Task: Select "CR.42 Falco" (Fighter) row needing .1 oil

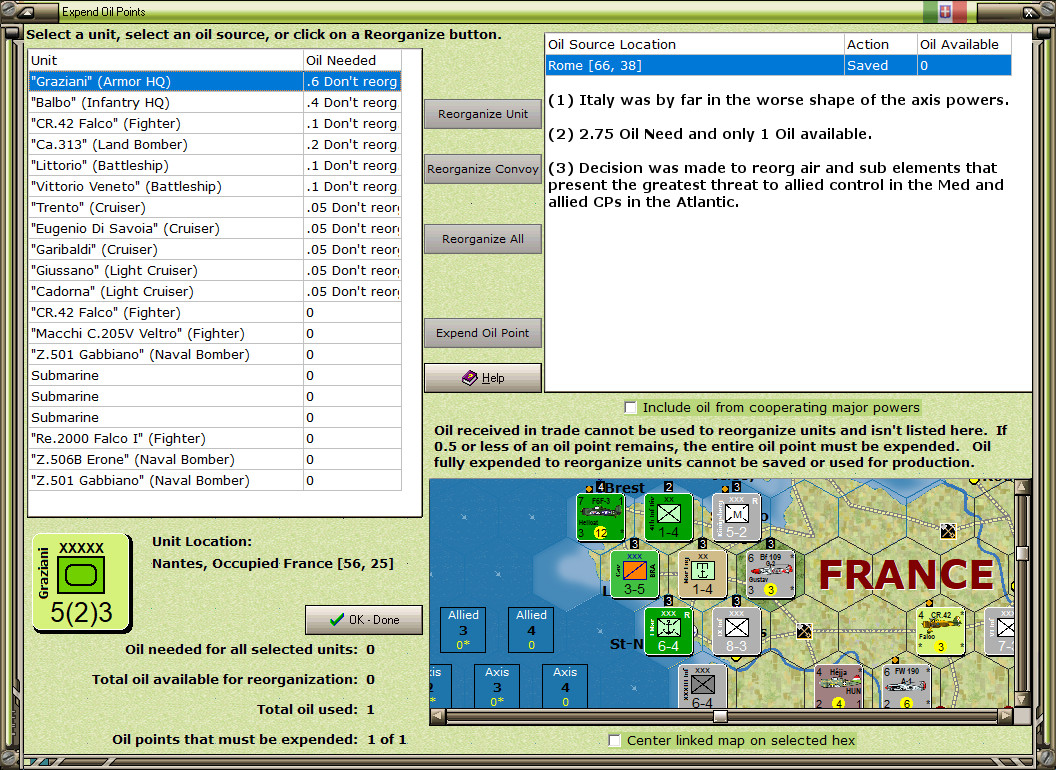Action: click(x=215, y=123)
